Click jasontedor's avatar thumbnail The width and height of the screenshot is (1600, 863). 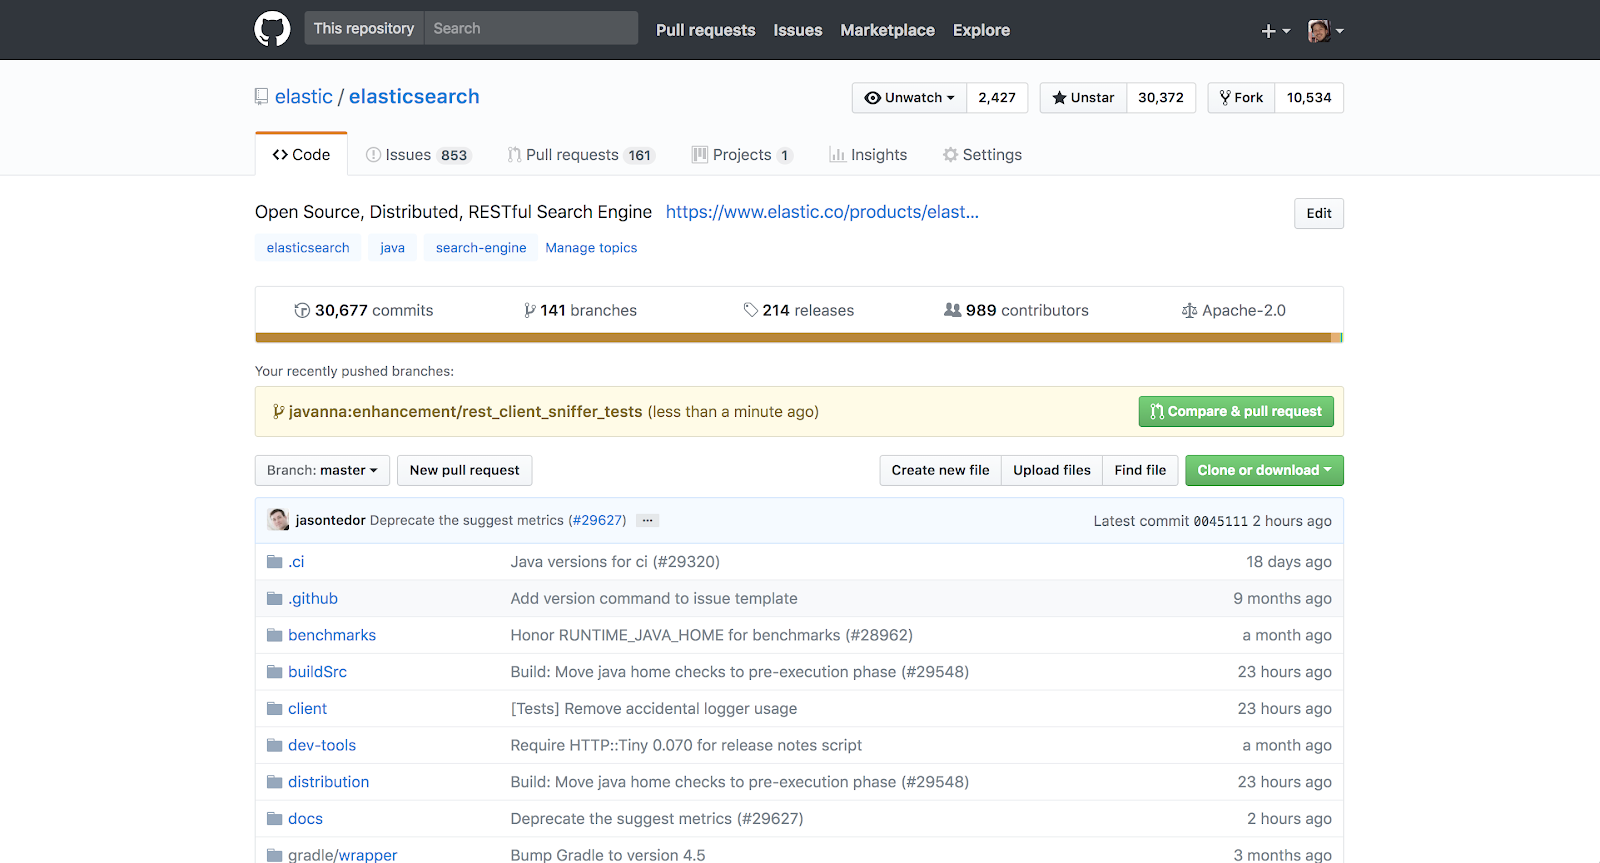(x=278, y=520)
